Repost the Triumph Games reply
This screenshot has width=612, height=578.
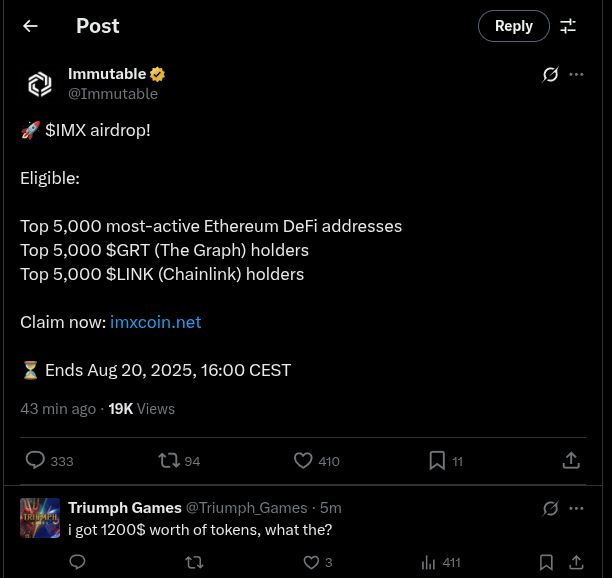click(195, 562)
